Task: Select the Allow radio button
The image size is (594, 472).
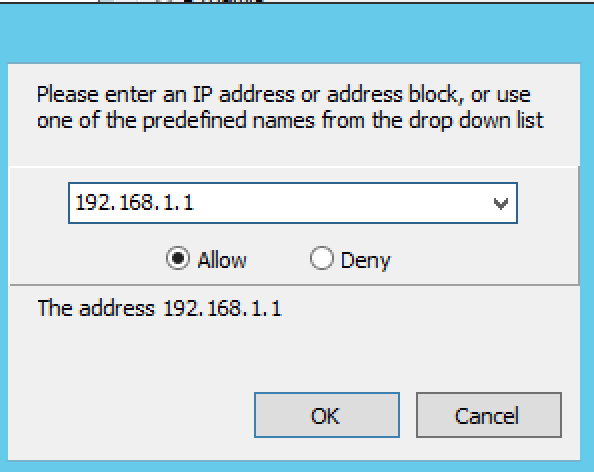Action: pos(178,258)
